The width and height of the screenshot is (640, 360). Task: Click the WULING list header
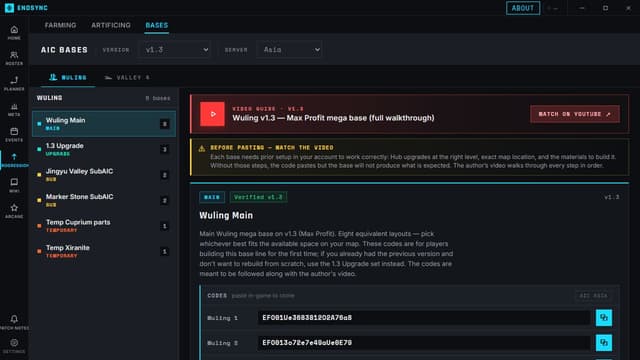coord(49,98)
